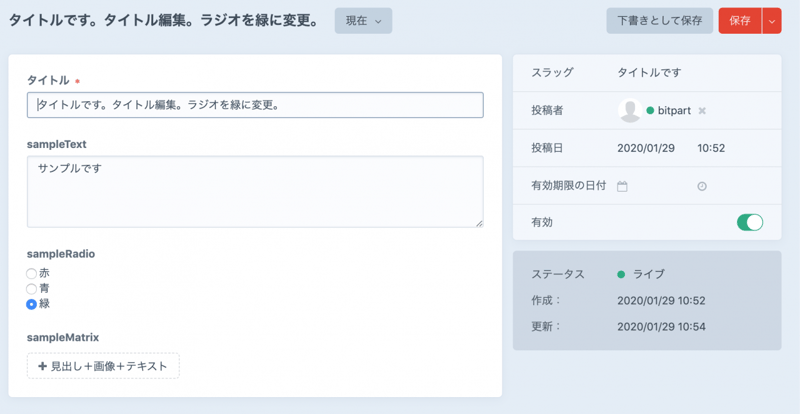Click the author avatar image
The width and height of the screenshot is (800, 414).
[630, 110]
